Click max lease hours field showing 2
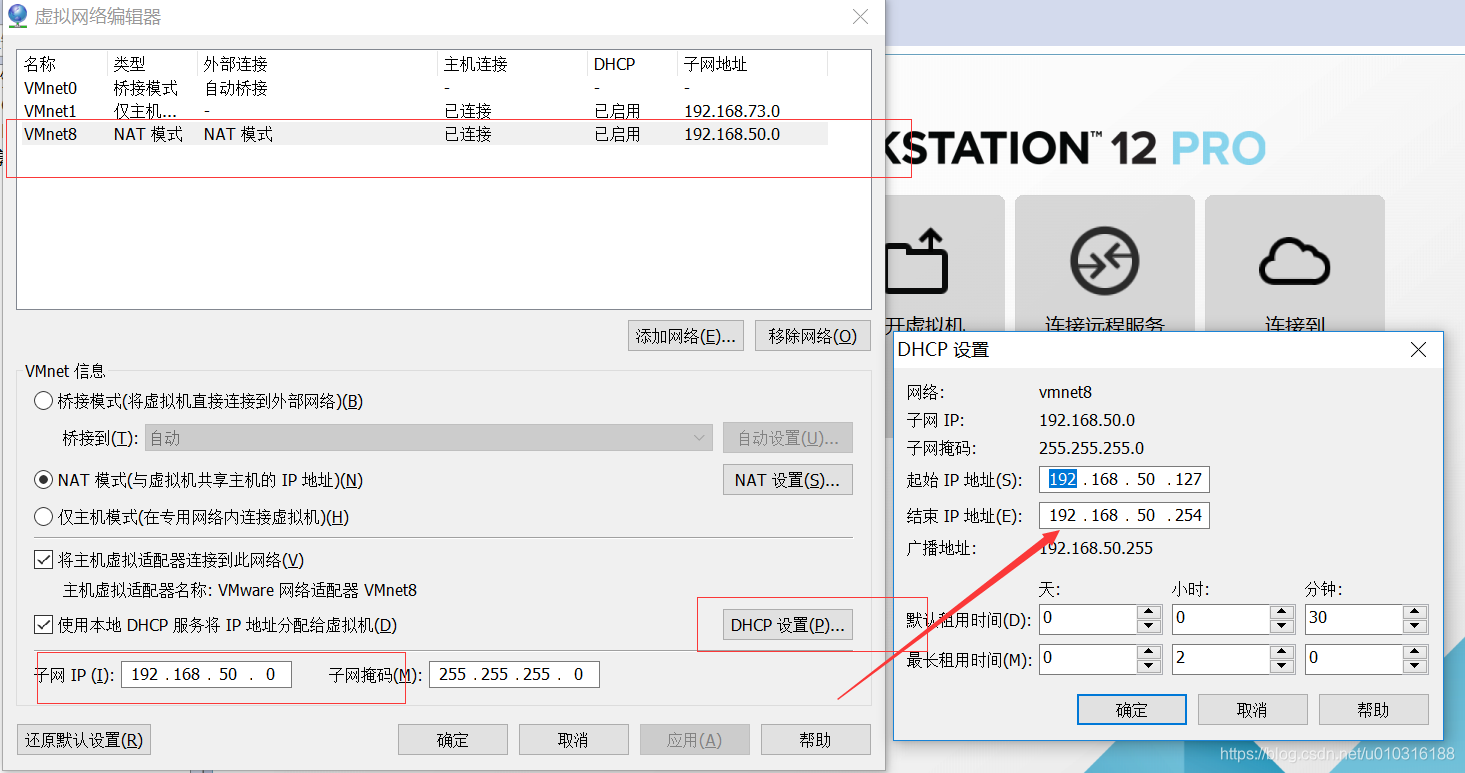Image resolution: width=1465 pixels, height=773 pixels. click(1221, 658)
